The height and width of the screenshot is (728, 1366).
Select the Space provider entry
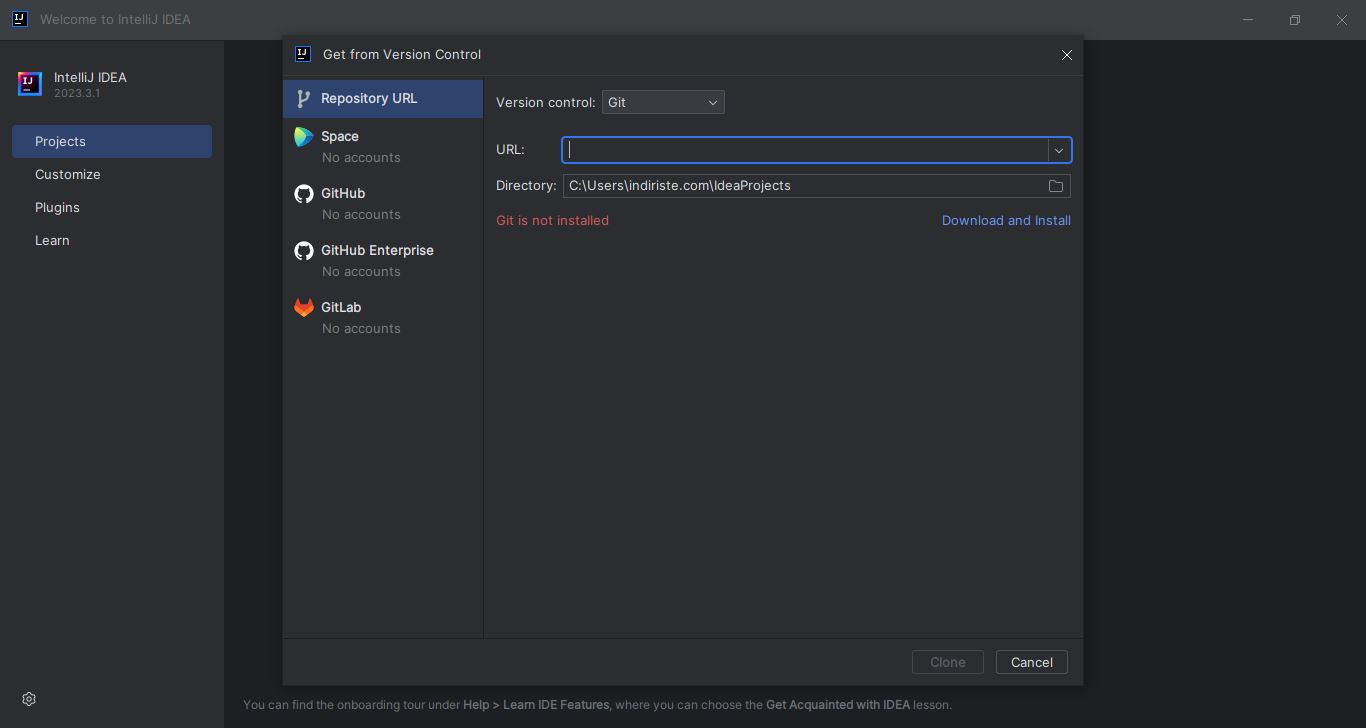pyautogui.click(x=383, y=146)
